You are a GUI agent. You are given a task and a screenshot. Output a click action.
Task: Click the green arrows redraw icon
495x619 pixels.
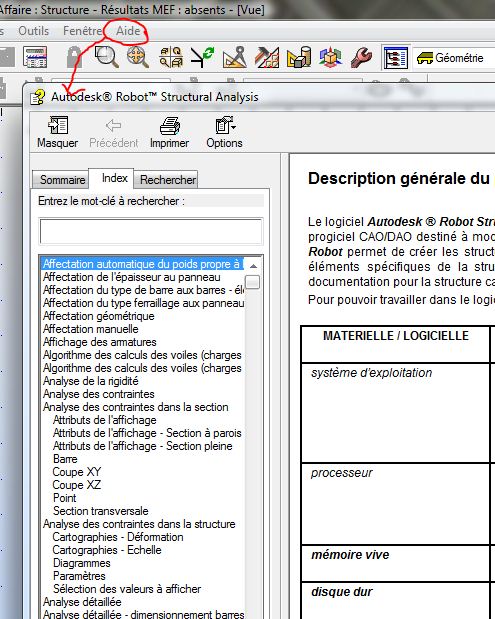click(x=202, y=57)
